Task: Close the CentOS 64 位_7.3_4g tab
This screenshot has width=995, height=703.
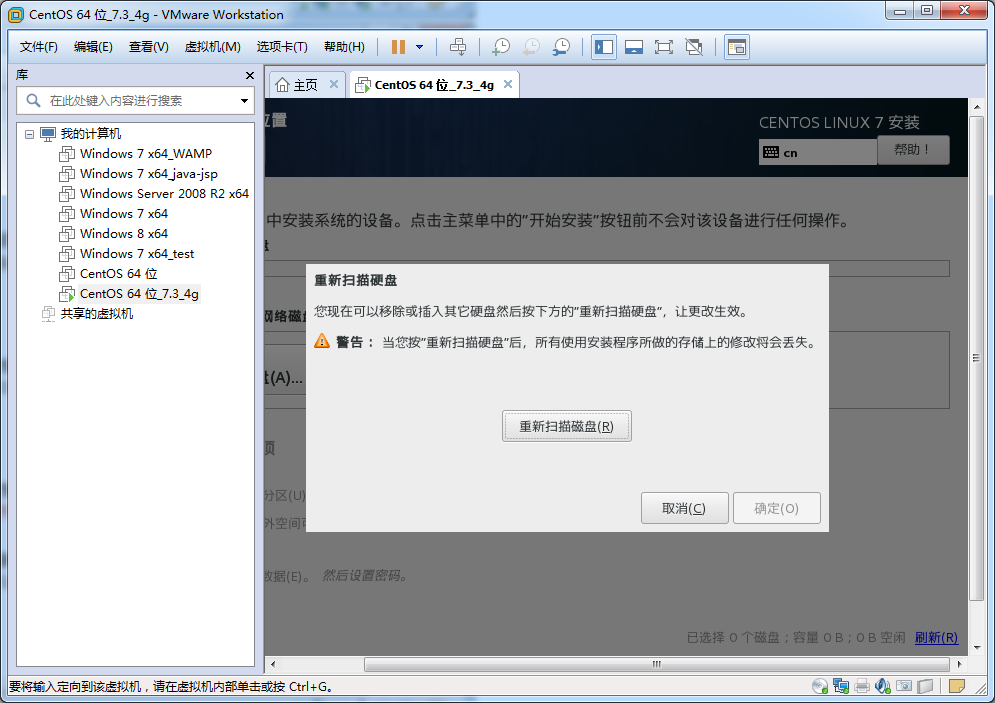Action: tap(508, 84)
